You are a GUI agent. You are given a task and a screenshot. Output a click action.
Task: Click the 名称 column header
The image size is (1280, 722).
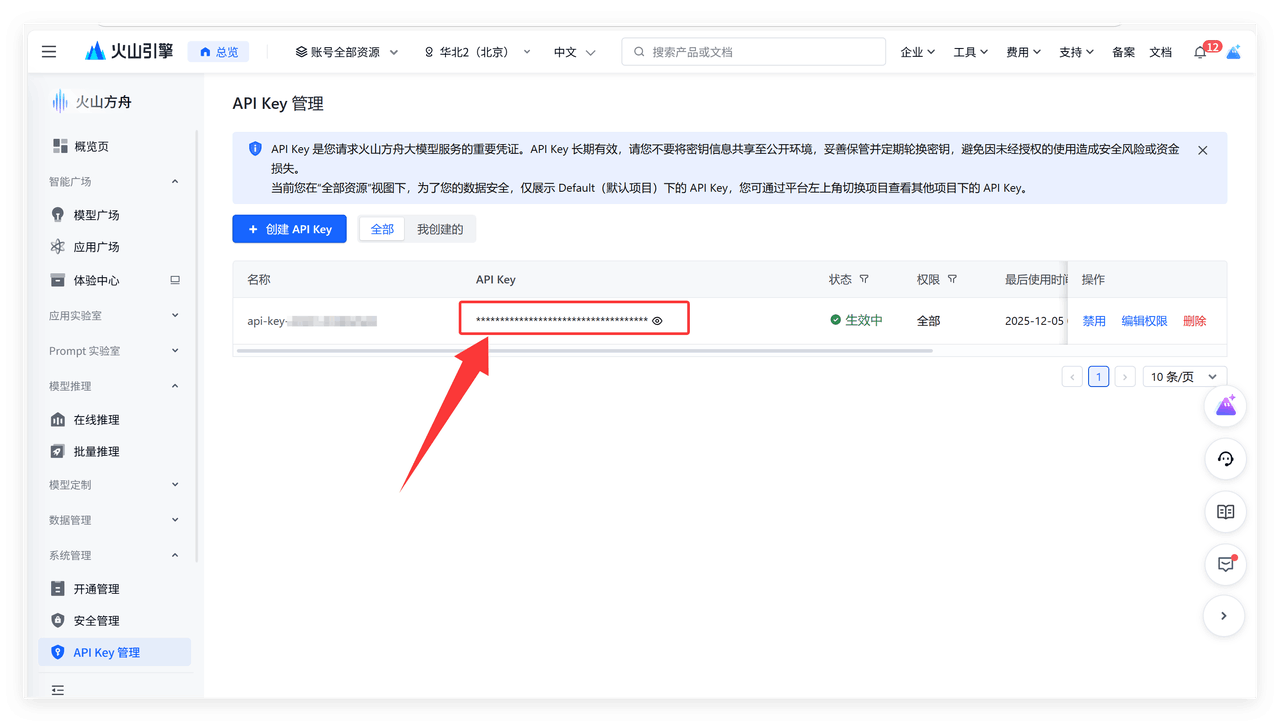pos(259,280)
